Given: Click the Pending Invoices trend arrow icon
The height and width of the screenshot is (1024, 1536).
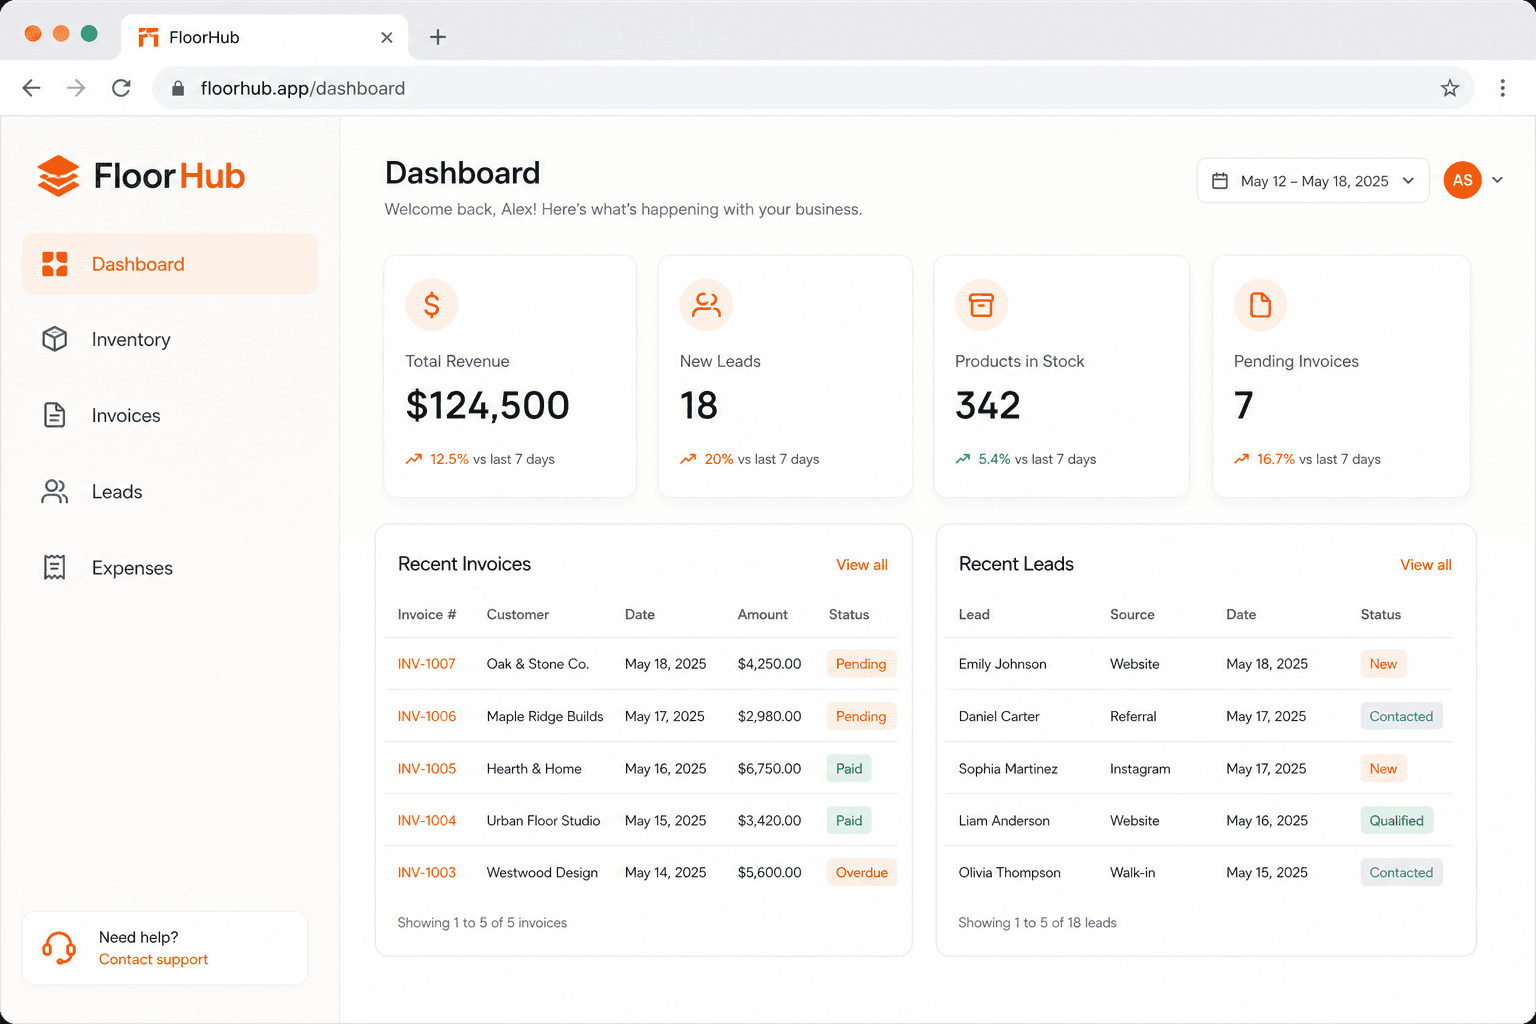Looking at the screenshot, I should [x=1242, y=459].
